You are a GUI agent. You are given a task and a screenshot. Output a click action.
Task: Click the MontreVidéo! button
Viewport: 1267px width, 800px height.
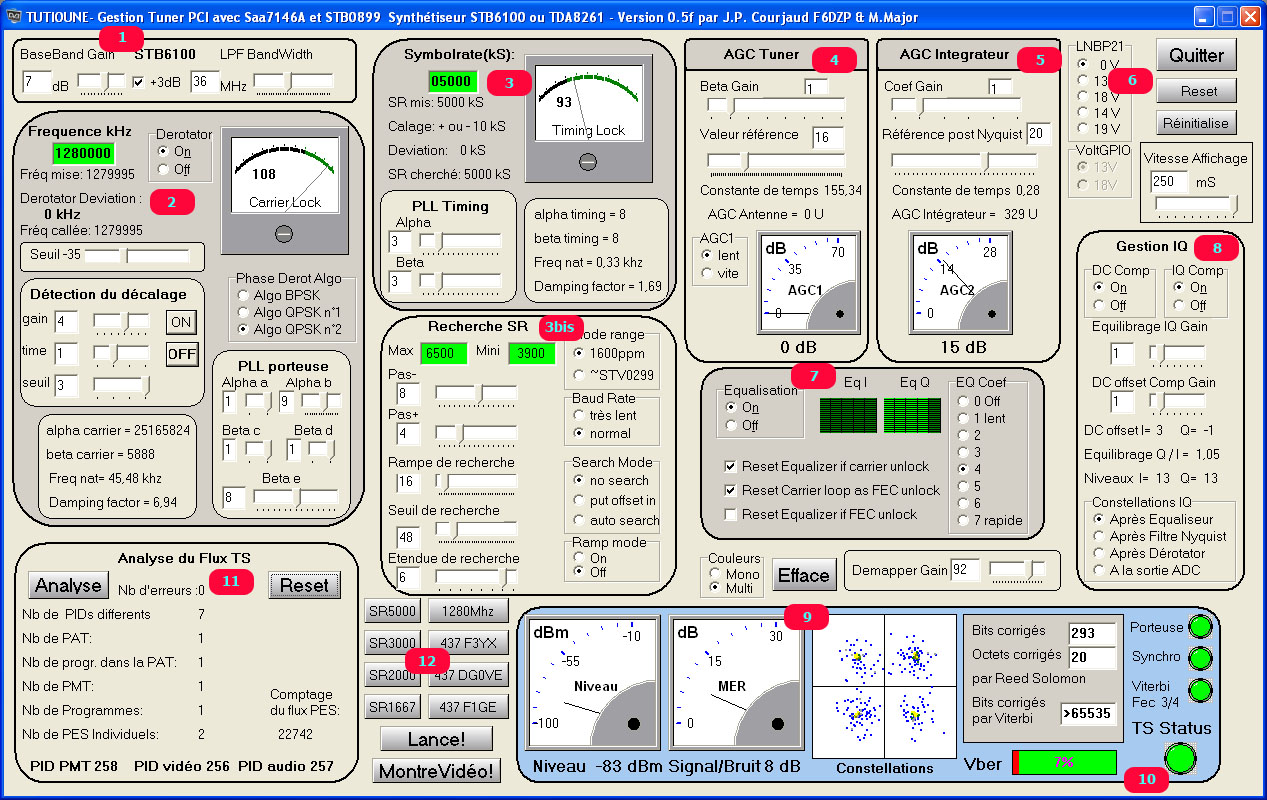click(x=436, y=771)
